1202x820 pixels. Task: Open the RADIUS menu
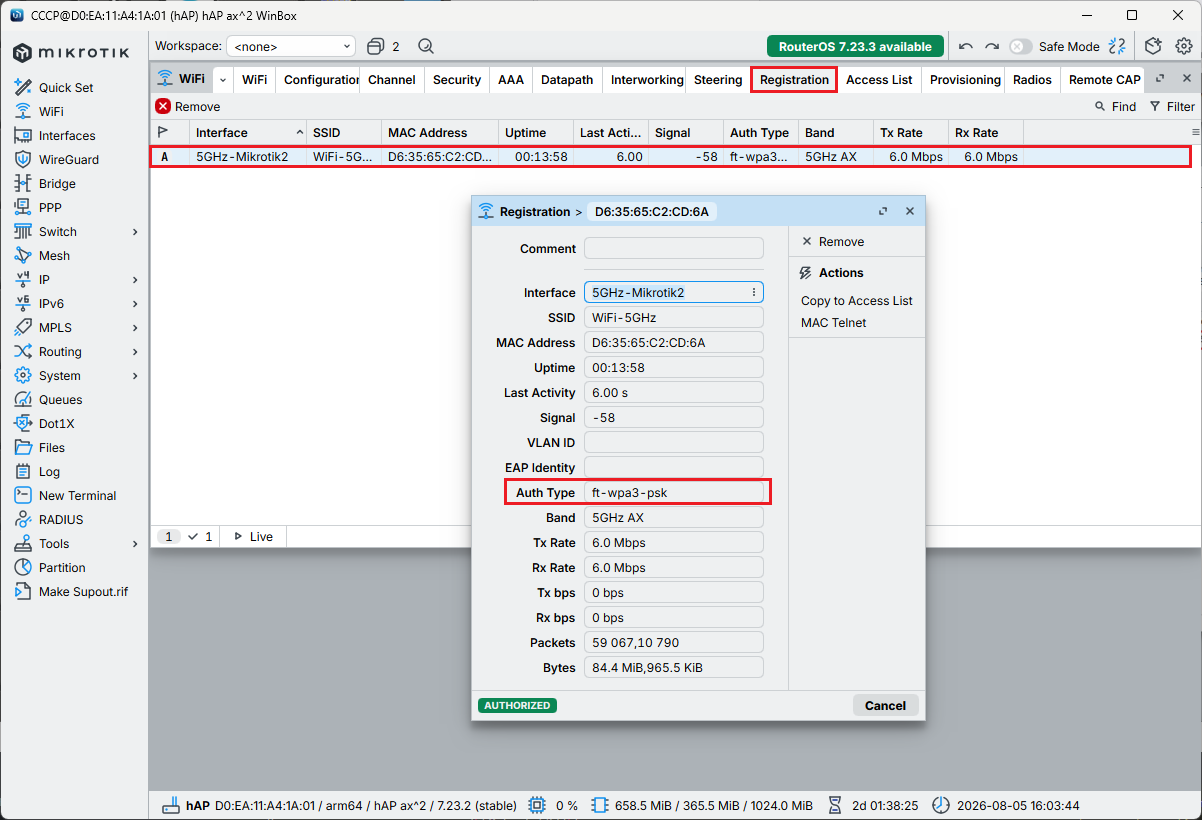point(61,519)
